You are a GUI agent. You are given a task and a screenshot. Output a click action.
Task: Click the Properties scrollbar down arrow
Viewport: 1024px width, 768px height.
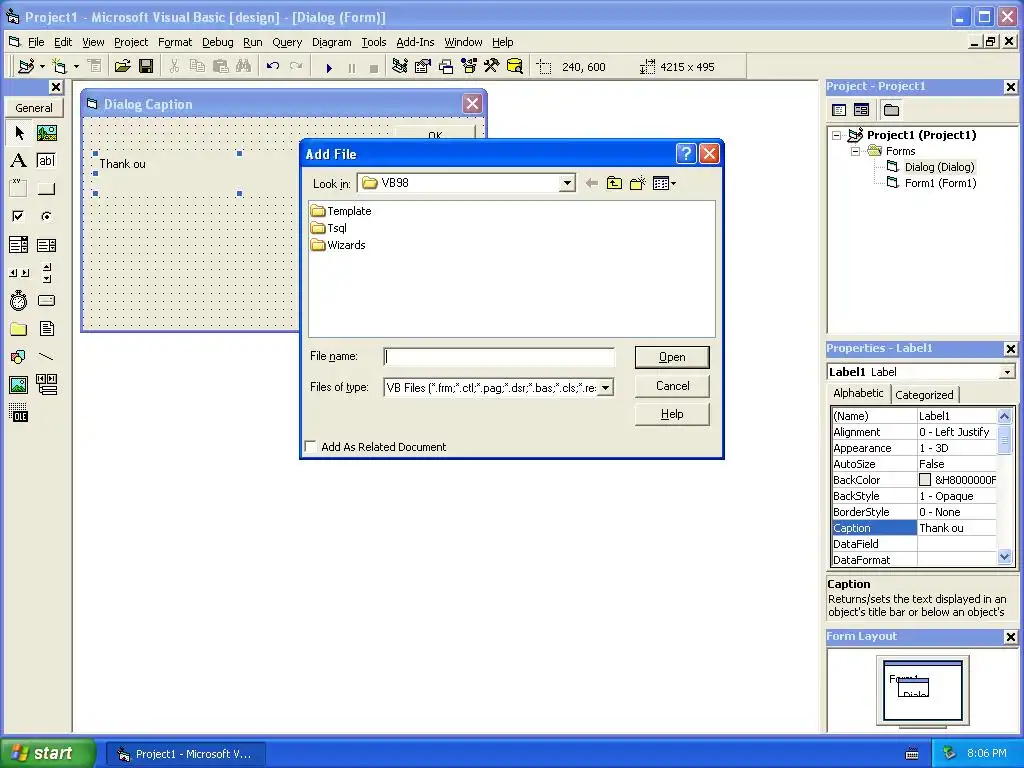tap(1004, 557)
